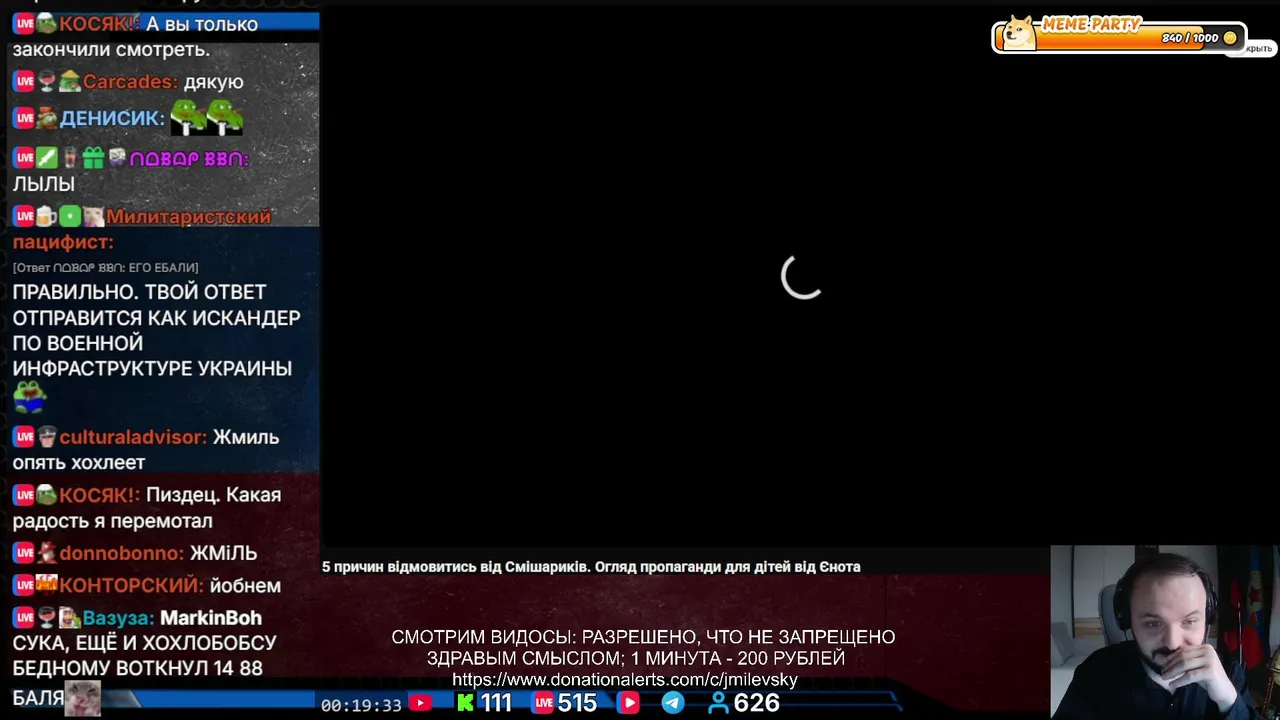The image size is (1280, 720).
Task: Click the username Вазуза in chat
Action: [118, 618]
